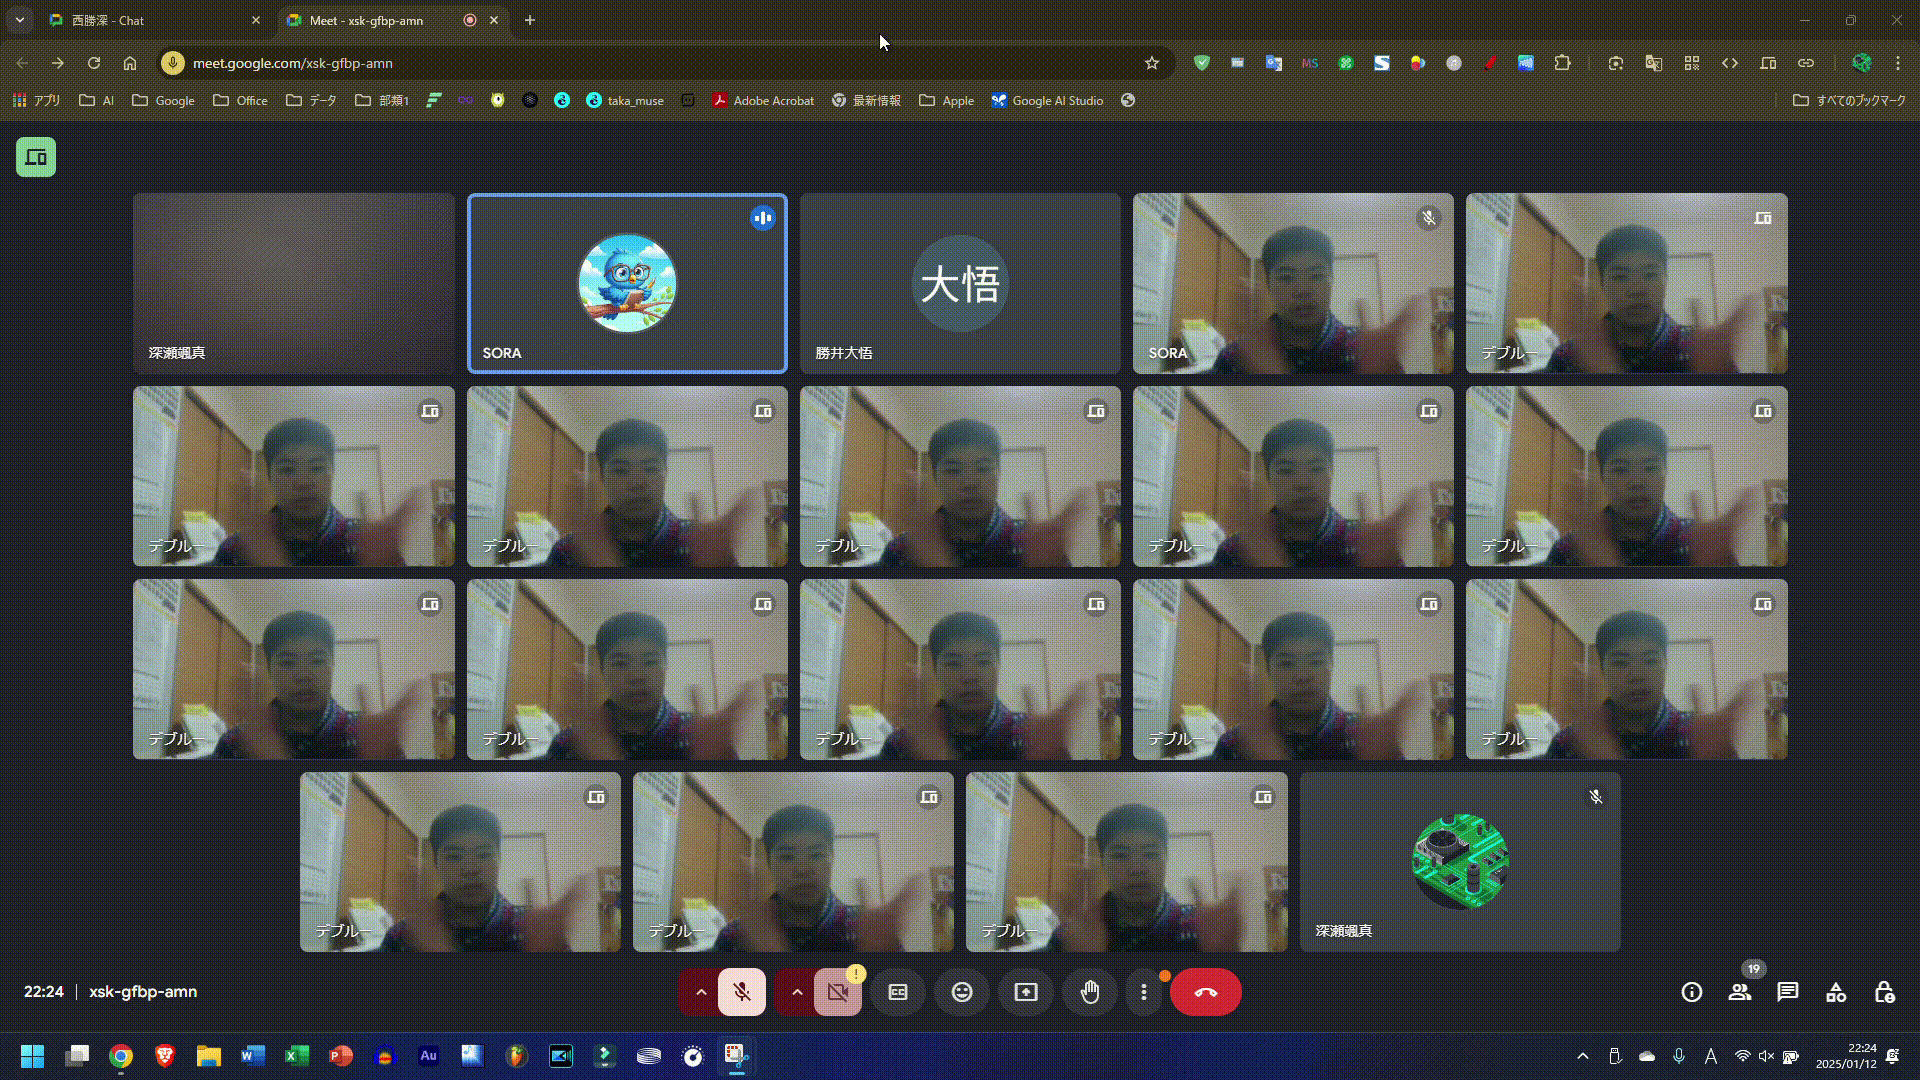
Task: Open meeting details info icon
Action: coord(1692,992)
